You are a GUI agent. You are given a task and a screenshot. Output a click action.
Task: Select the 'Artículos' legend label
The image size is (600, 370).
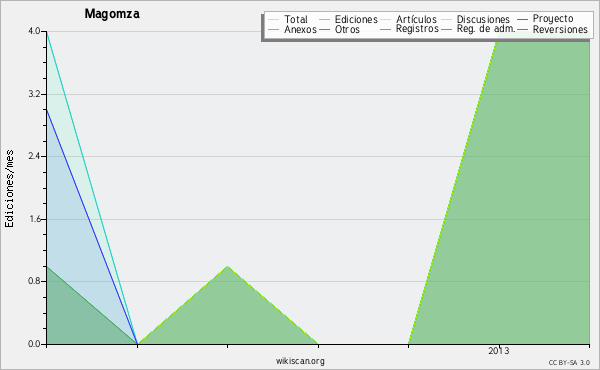click(416, 19)
